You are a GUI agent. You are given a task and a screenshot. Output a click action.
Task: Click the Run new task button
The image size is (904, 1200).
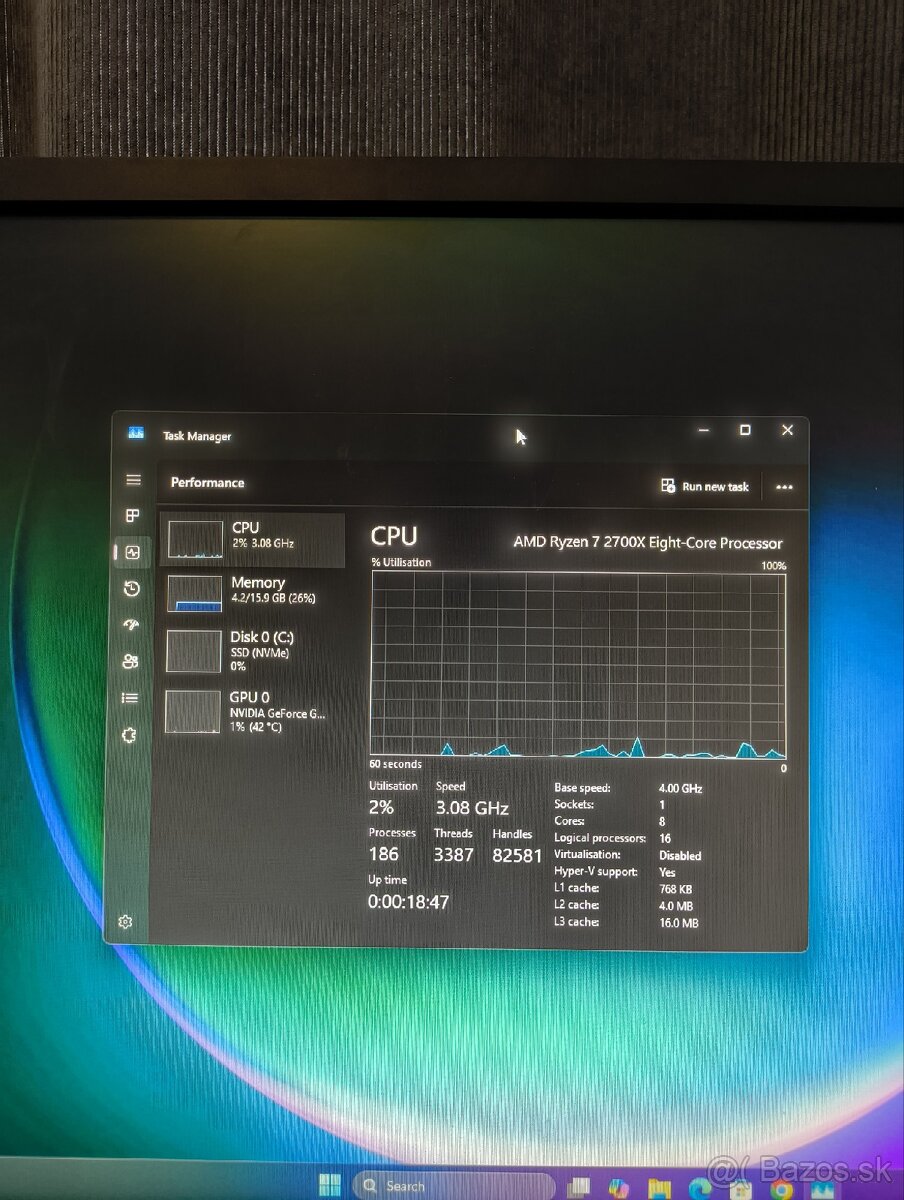point(706,487)
